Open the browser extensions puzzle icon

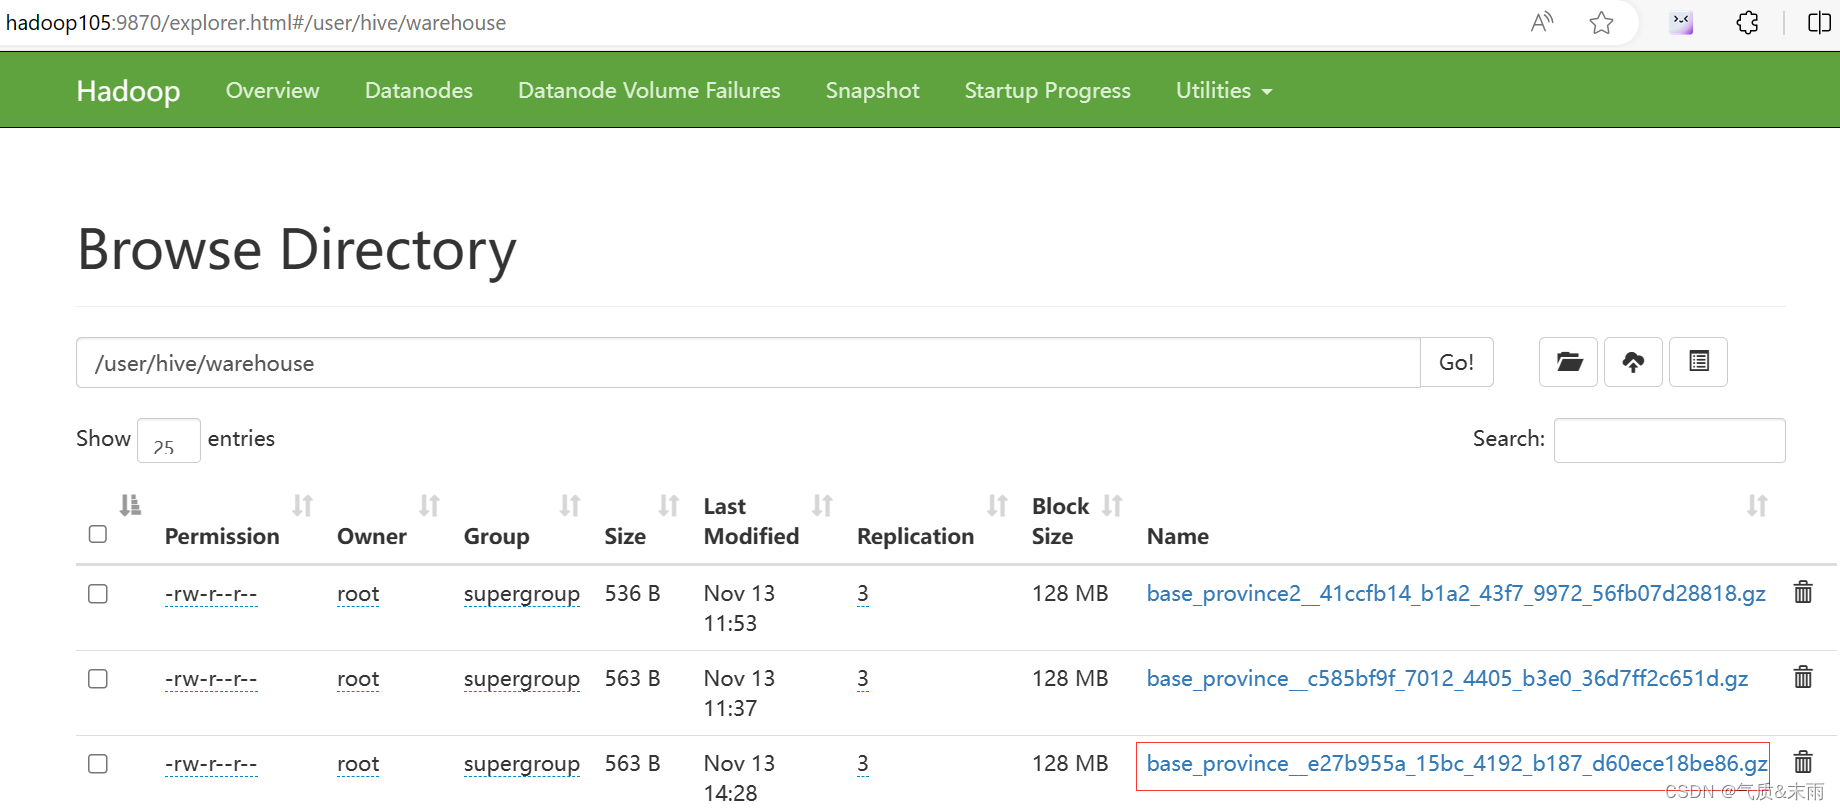tap(1747, 22)
